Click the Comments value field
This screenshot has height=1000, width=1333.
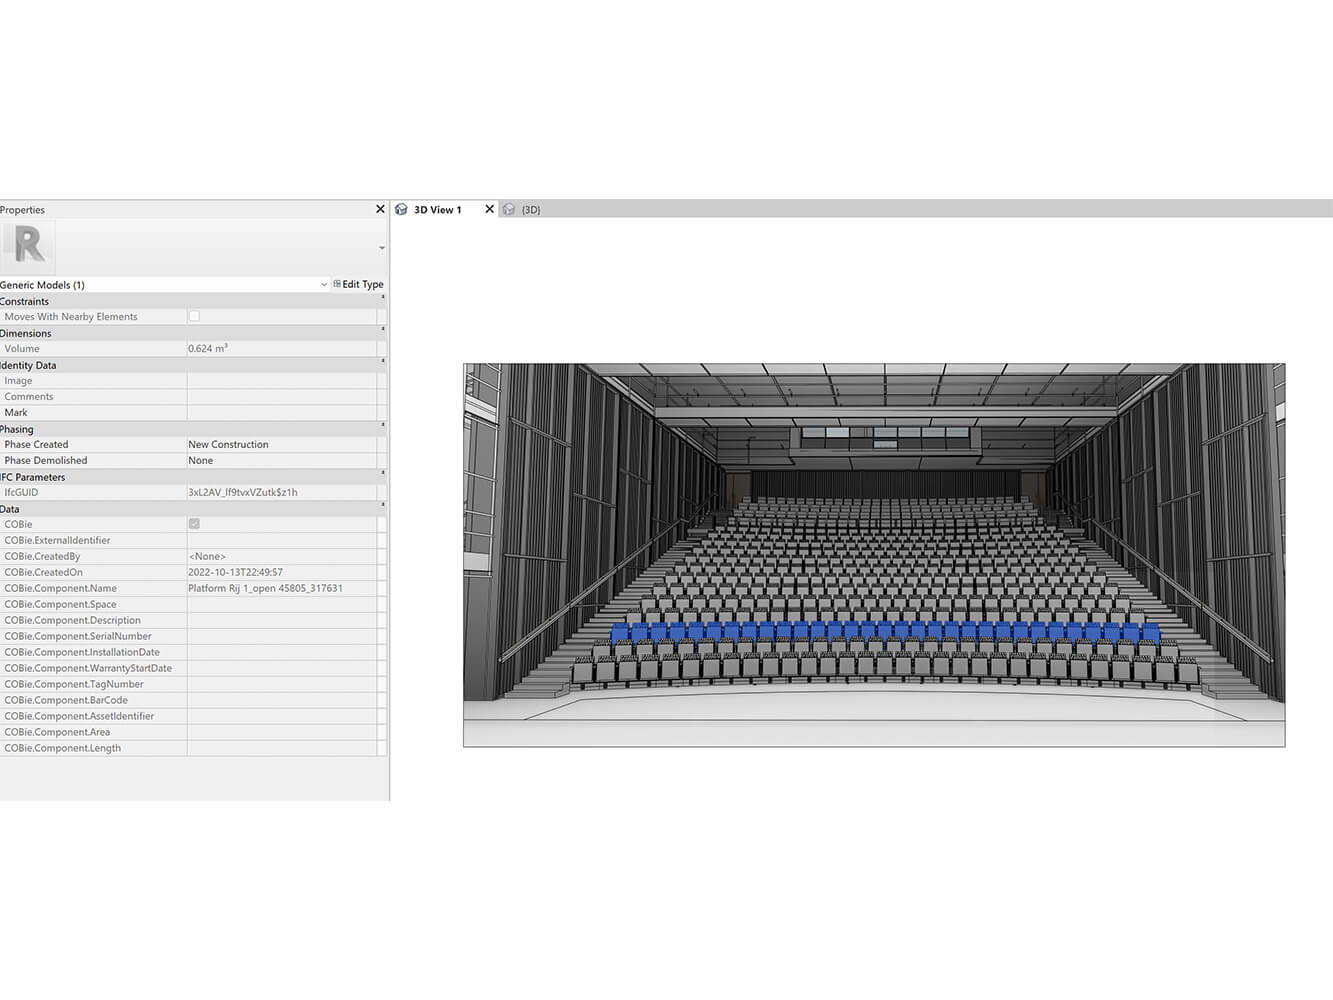coord(281,397)
